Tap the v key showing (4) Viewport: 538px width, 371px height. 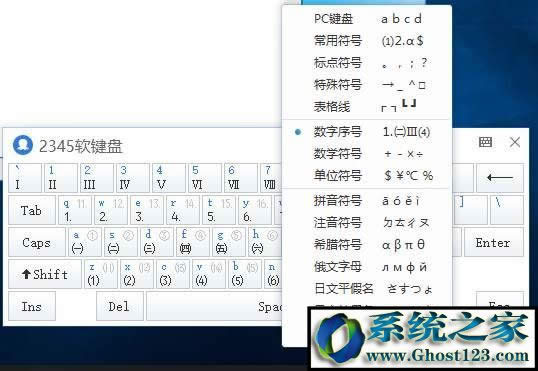pos(209,274)
